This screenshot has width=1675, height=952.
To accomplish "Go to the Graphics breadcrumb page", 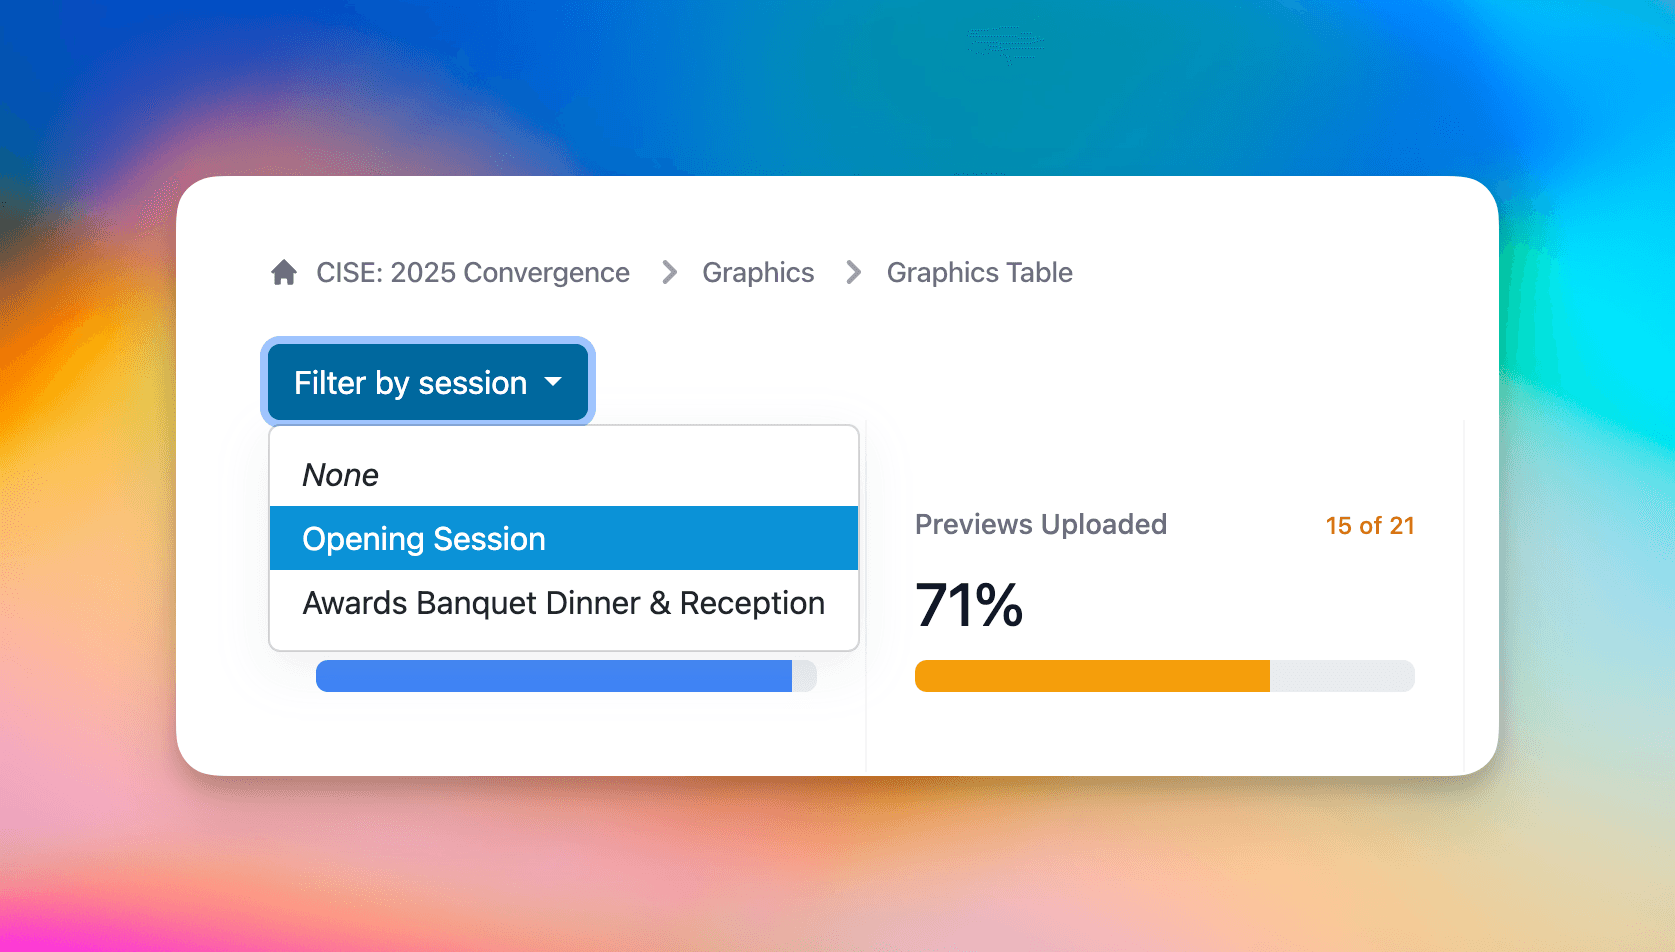I will (758, 272).
